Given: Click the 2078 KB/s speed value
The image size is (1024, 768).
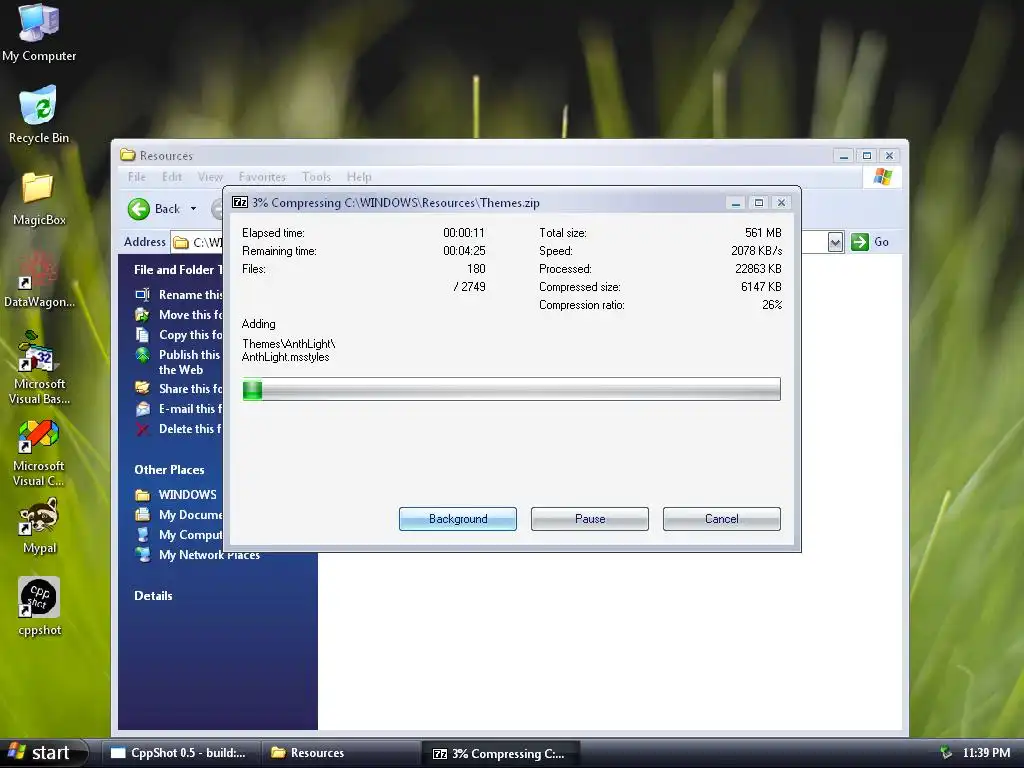Looking at the screenshot, I should point(756,251).
